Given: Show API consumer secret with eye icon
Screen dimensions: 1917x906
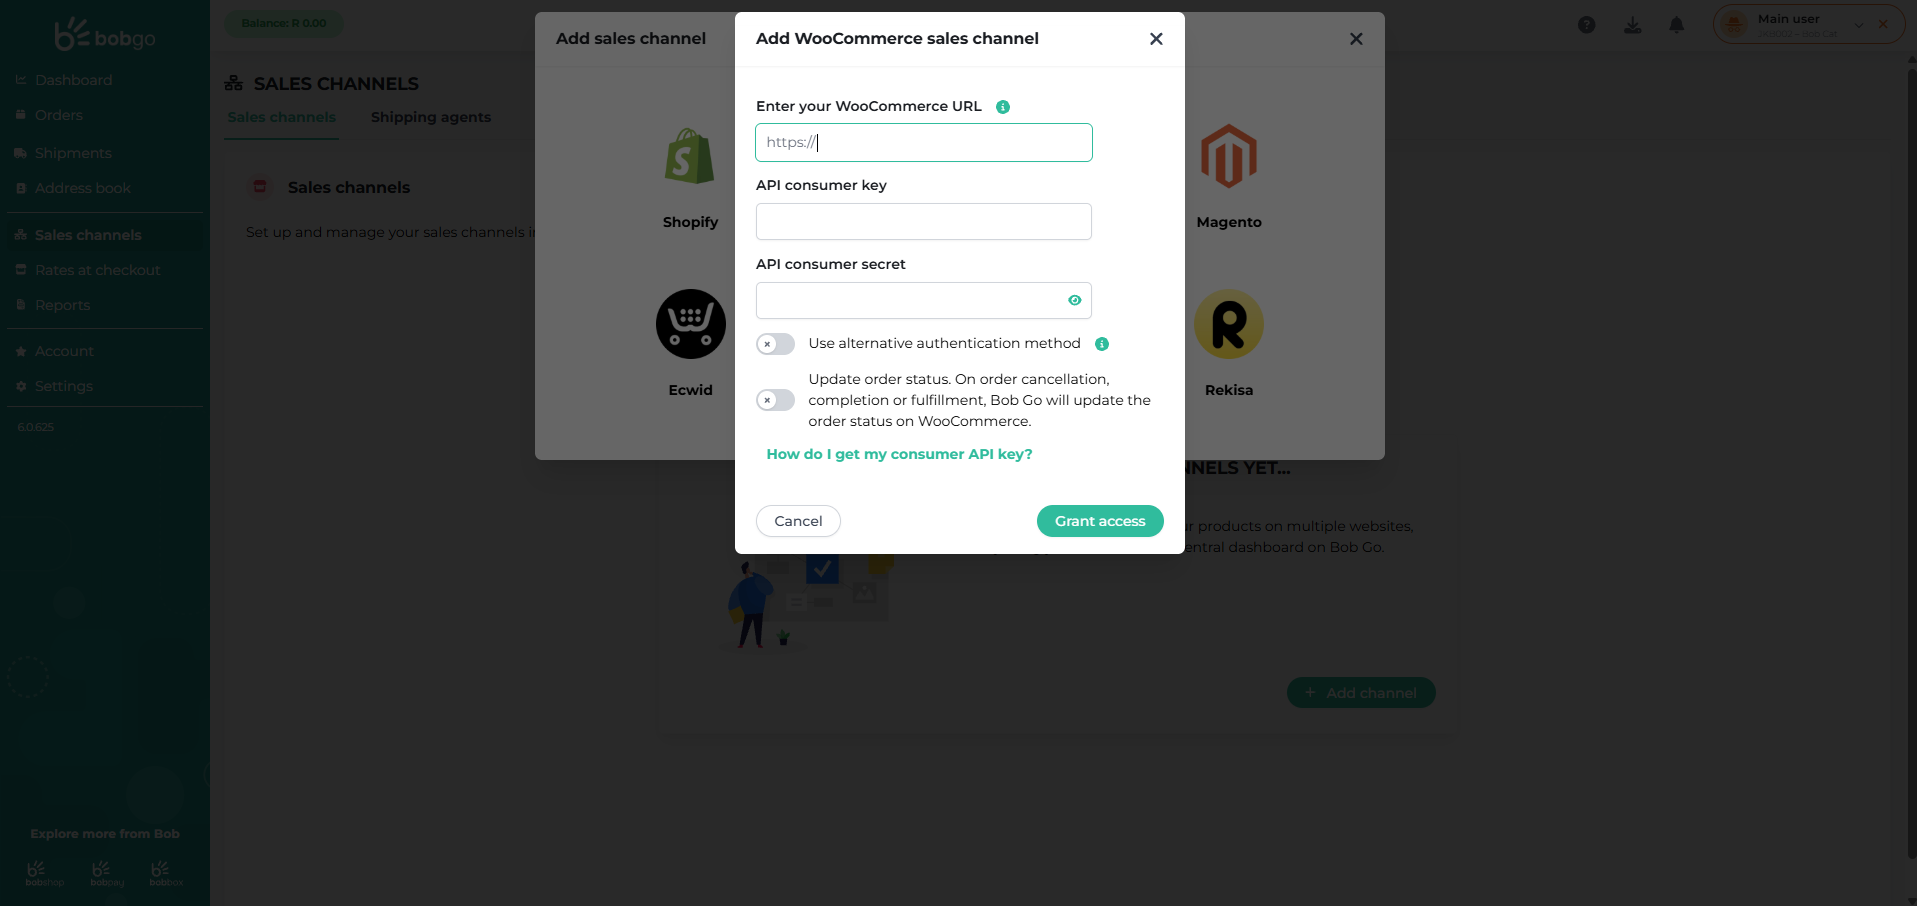Looking at the screenshot, I should [1075, 300].
